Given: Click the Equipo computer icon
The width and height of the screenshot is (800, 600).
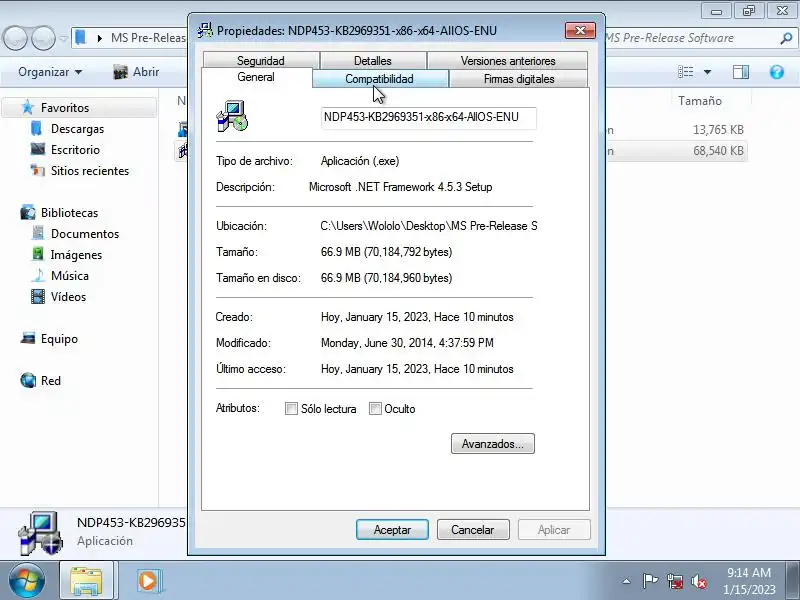Looking at the screenshot, I should pyautogui.click(x=28, y=339).
